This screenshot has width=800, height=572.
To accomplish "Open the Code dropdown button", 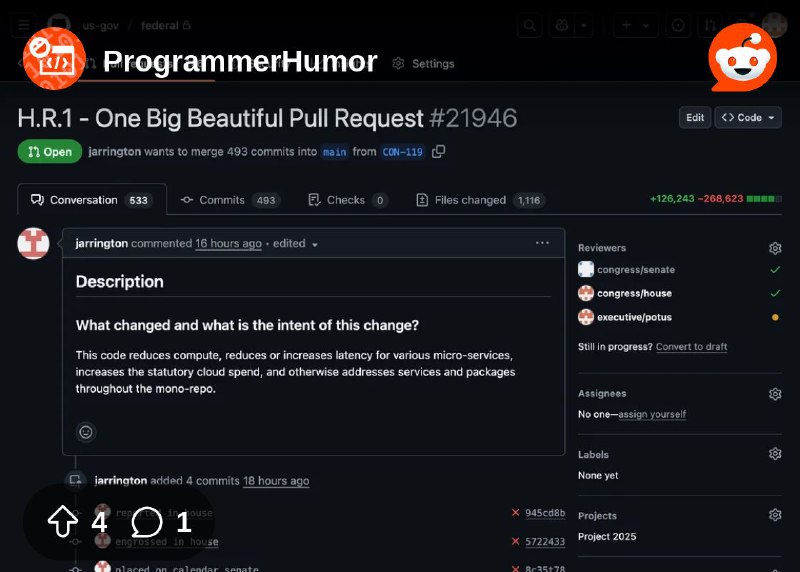I will pyautogui.click(x=748, y=117).
